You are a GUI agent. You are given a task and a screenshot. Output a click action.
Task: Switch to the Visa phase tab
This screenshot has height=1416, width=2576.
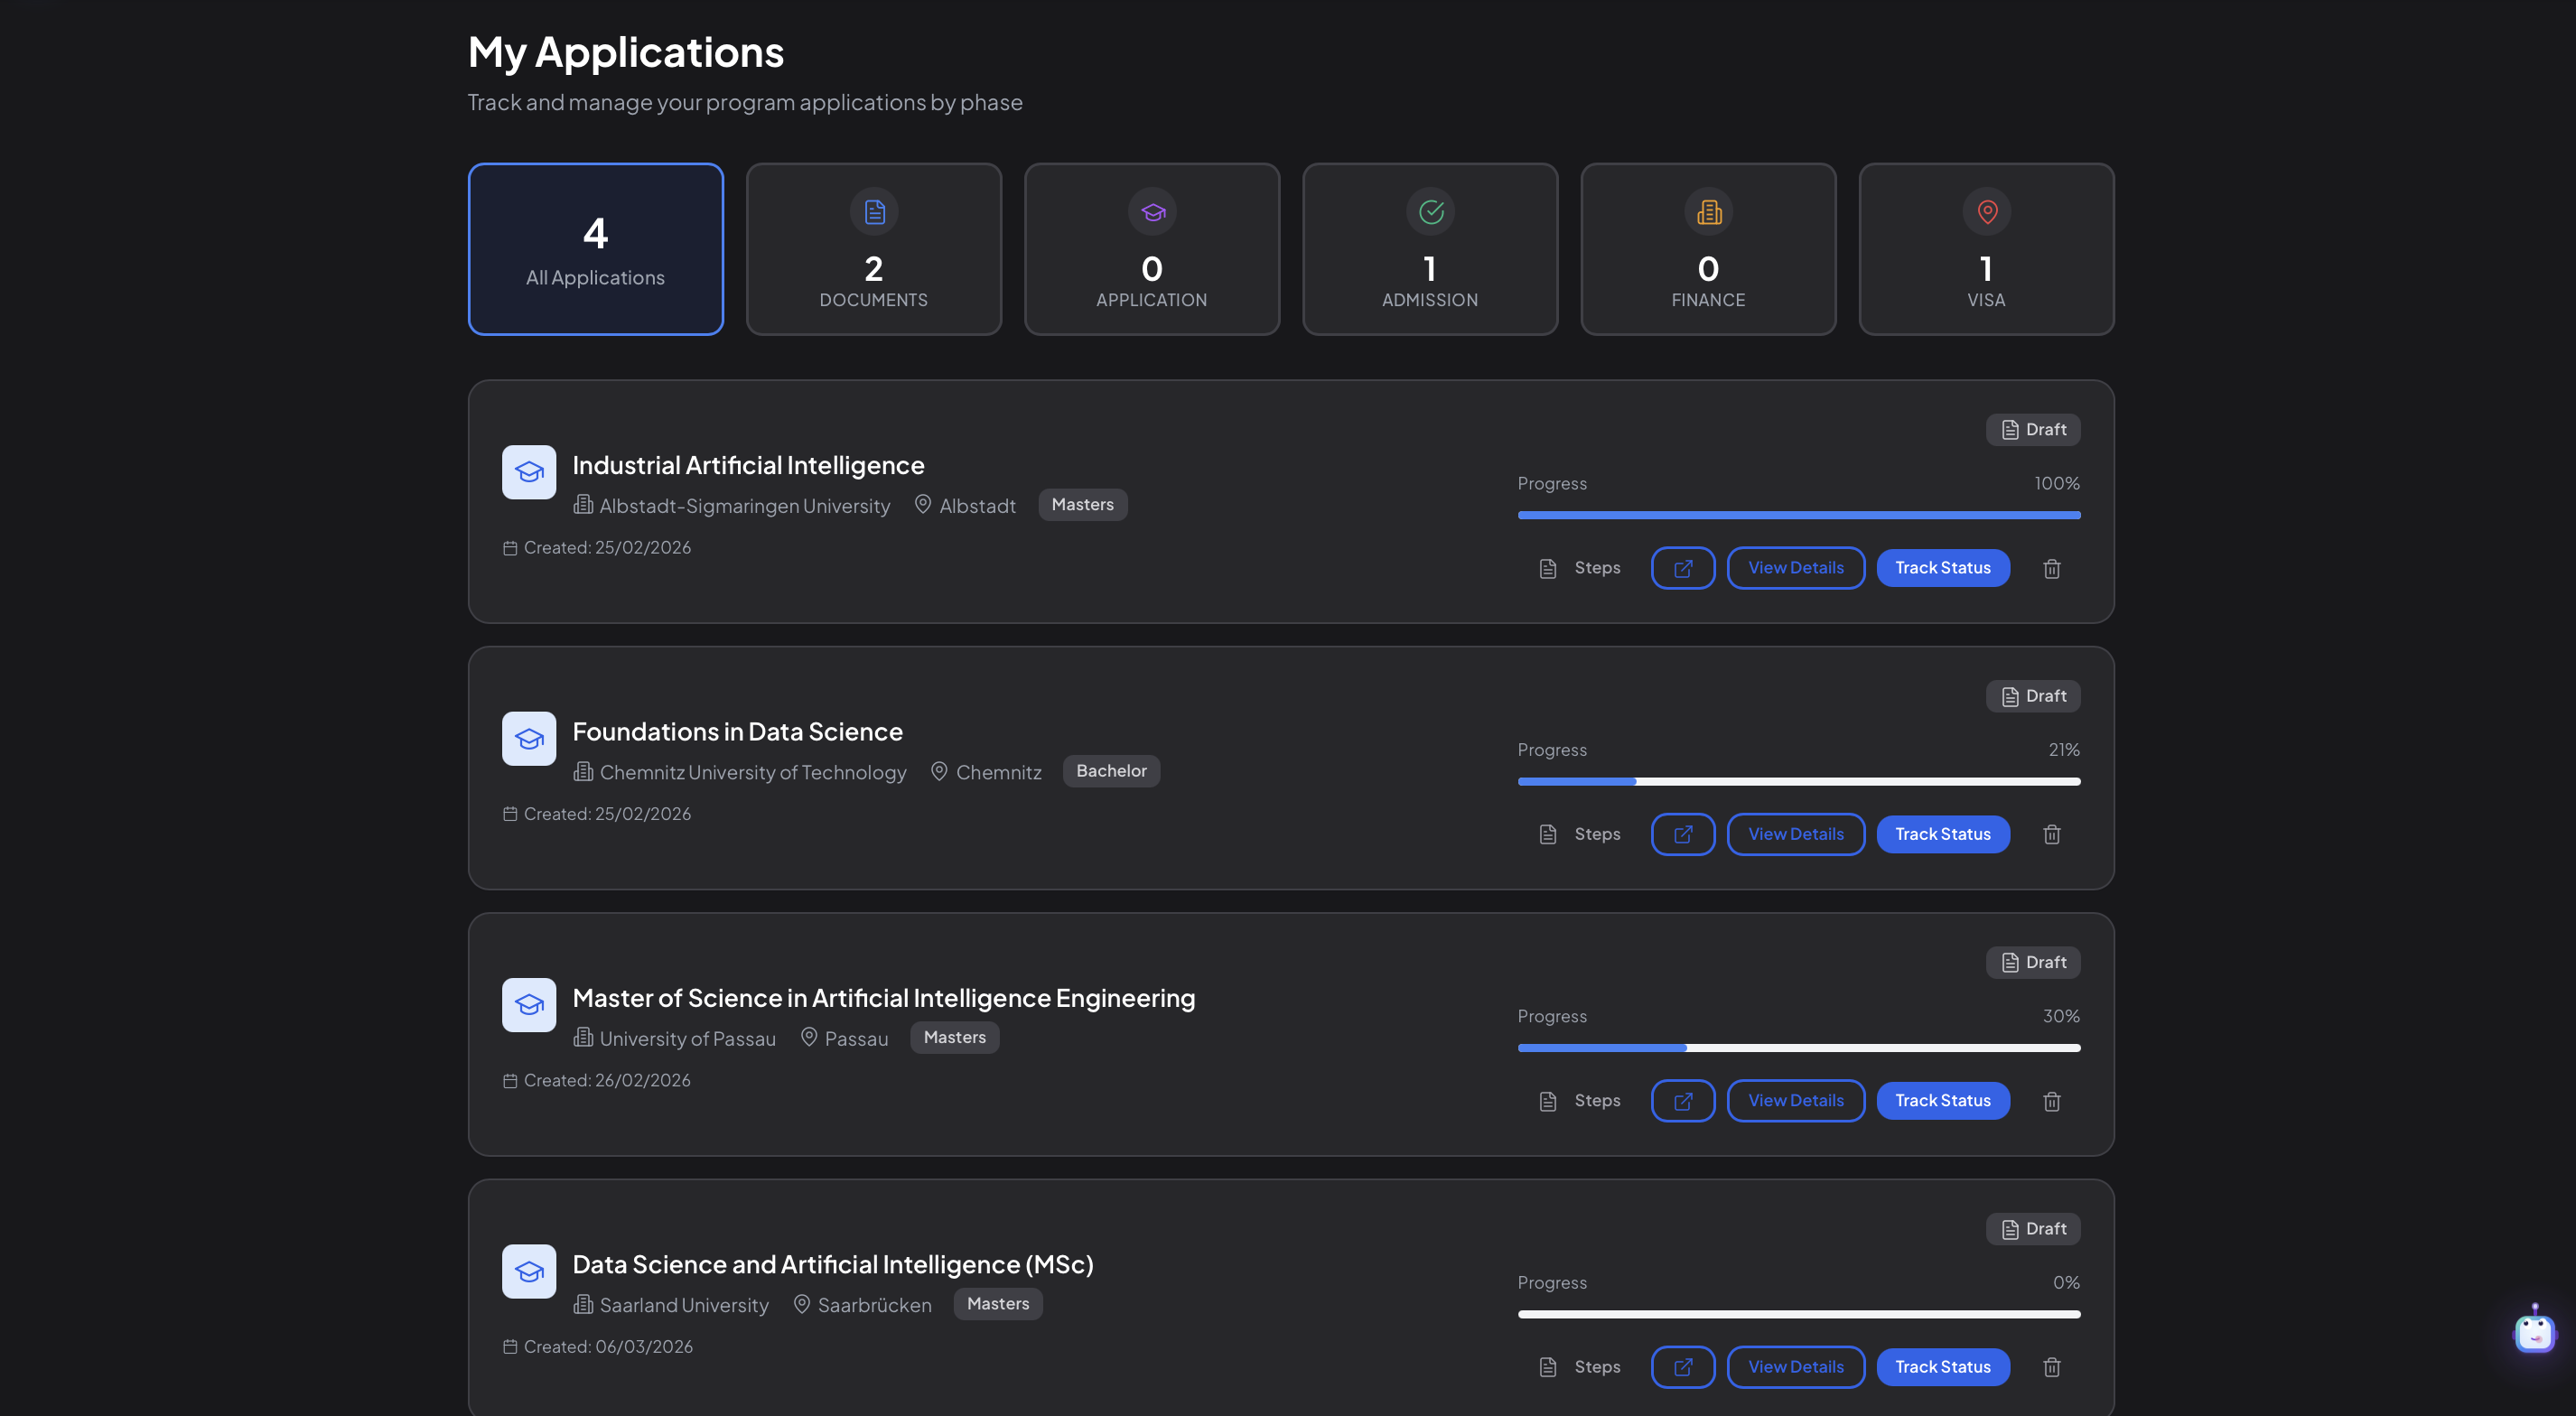pyautogui.click(x=1985, y=249)
